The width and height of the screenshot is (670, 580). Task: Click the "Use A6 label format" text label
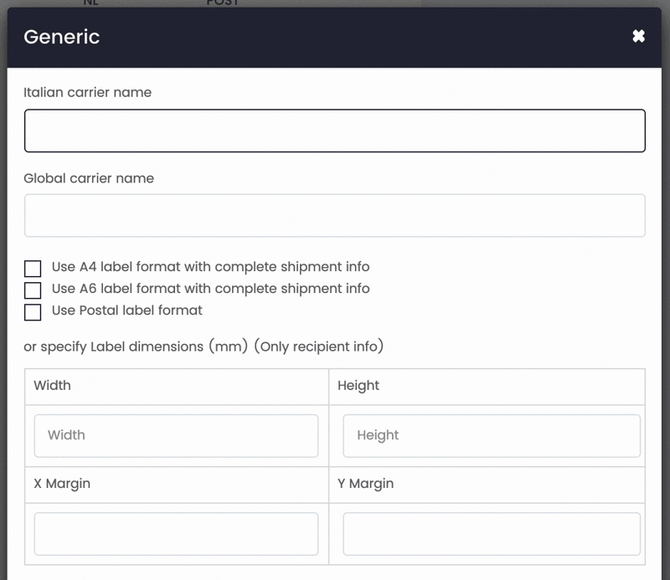pos(210,288)
